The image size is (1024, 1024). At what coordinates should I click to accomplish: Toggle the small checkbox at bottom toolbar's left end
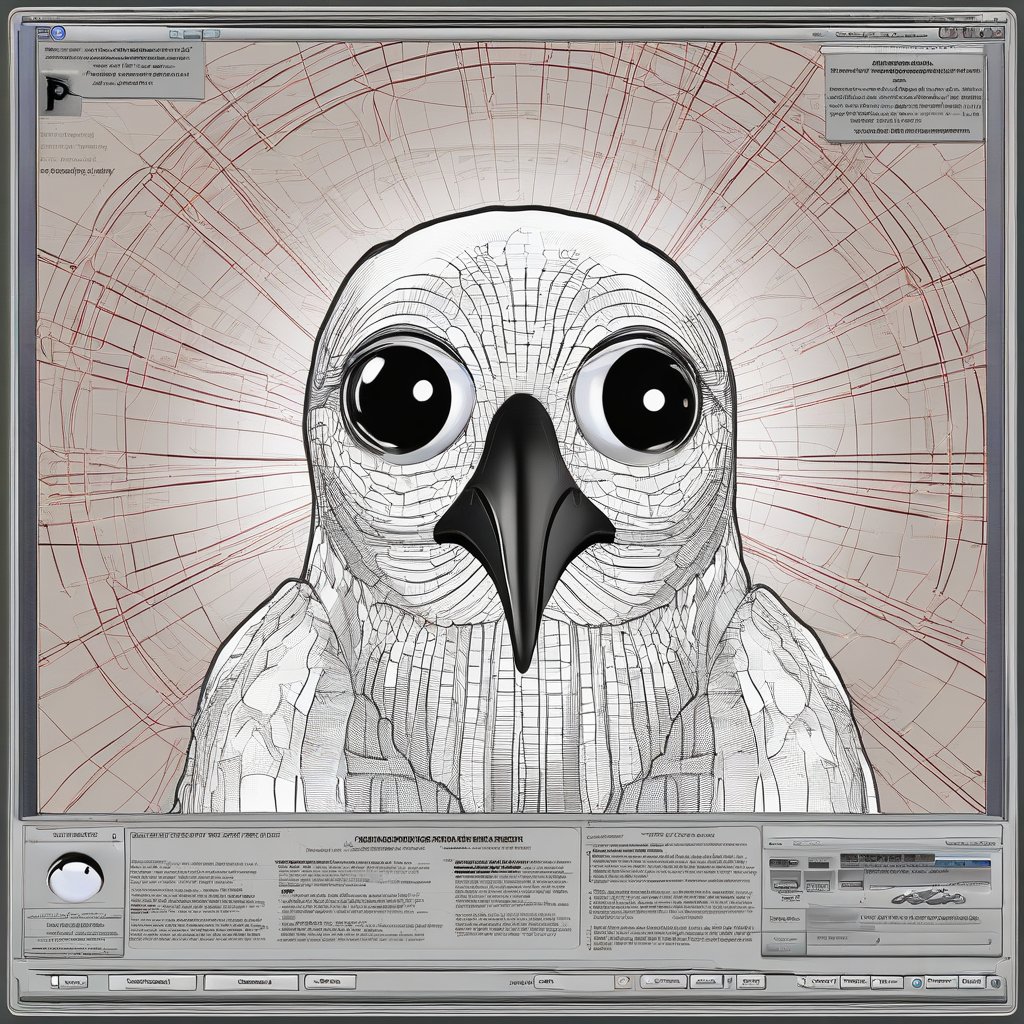click(55, 981)
